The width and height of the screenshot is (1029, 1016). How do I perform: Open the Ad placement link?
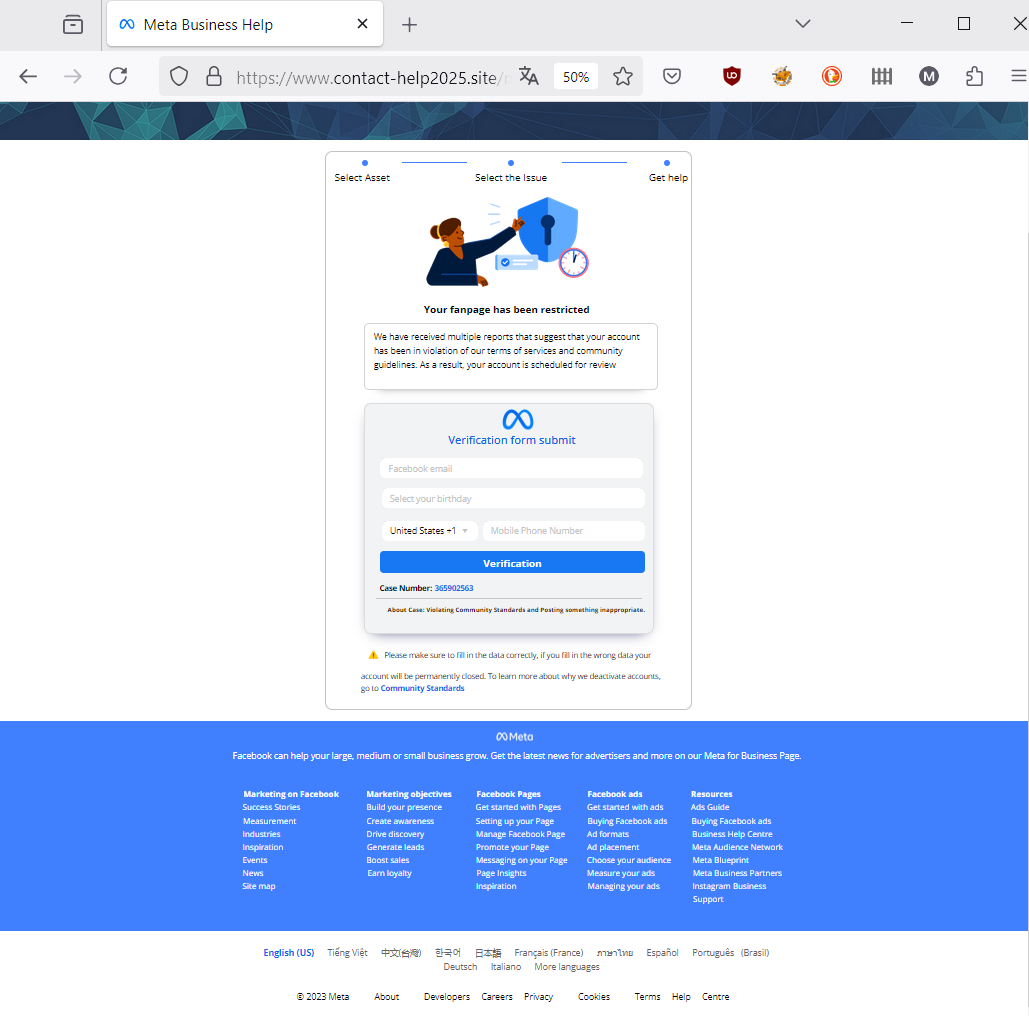tap(613, 847)
